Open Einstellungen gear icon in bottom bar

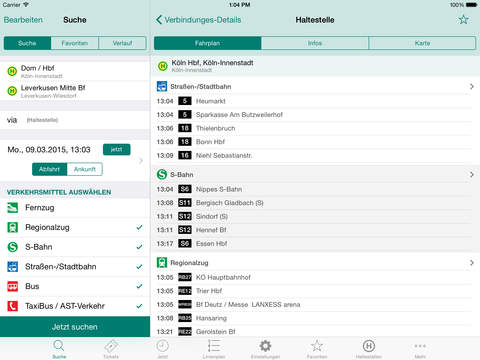coord(265,346)
